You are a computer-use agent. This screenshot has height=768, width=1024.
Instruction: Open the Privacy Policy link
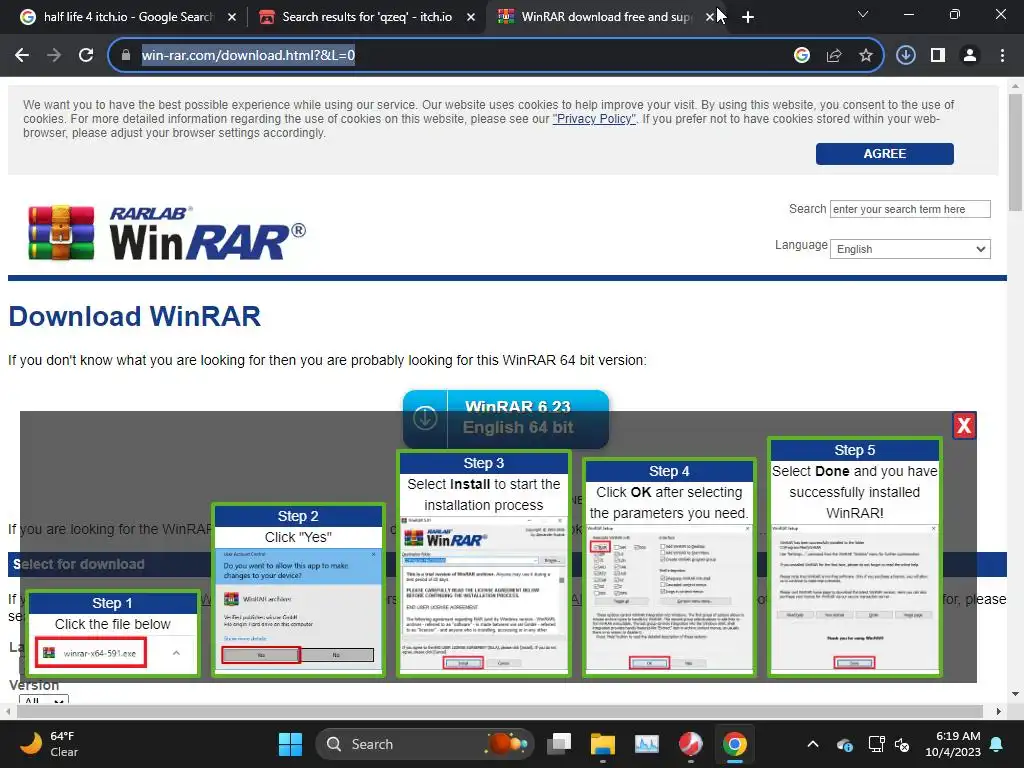point(594,119)
